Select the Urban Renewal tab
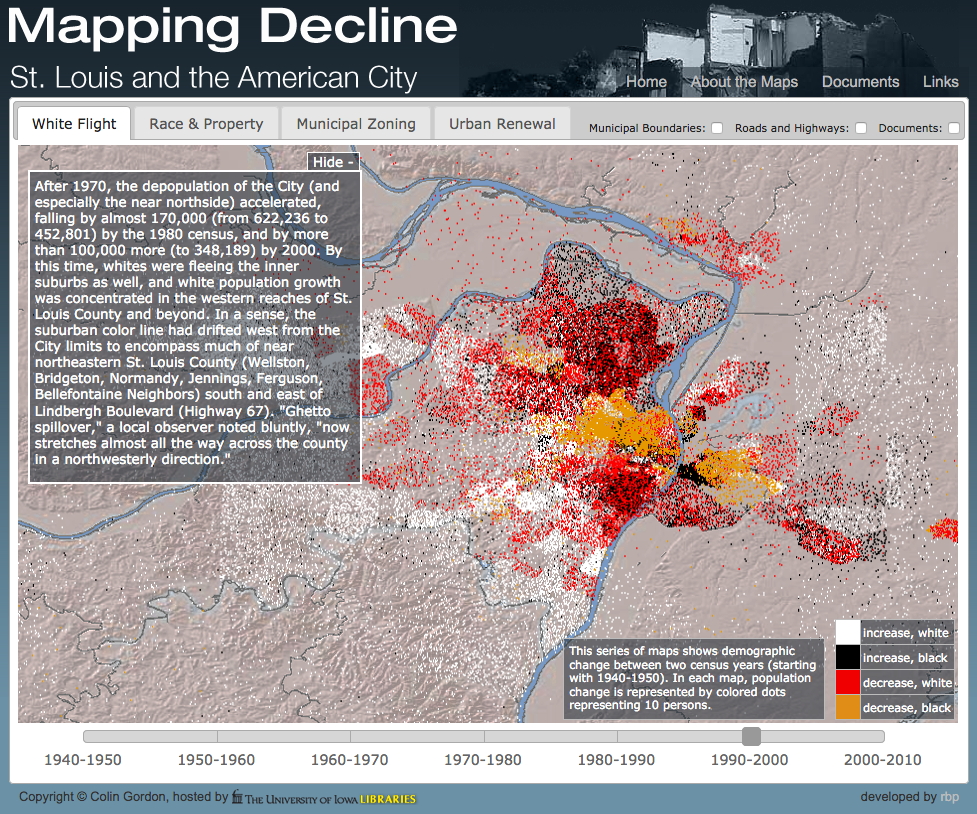Screen dimensions: 977x814 point(502,123)
